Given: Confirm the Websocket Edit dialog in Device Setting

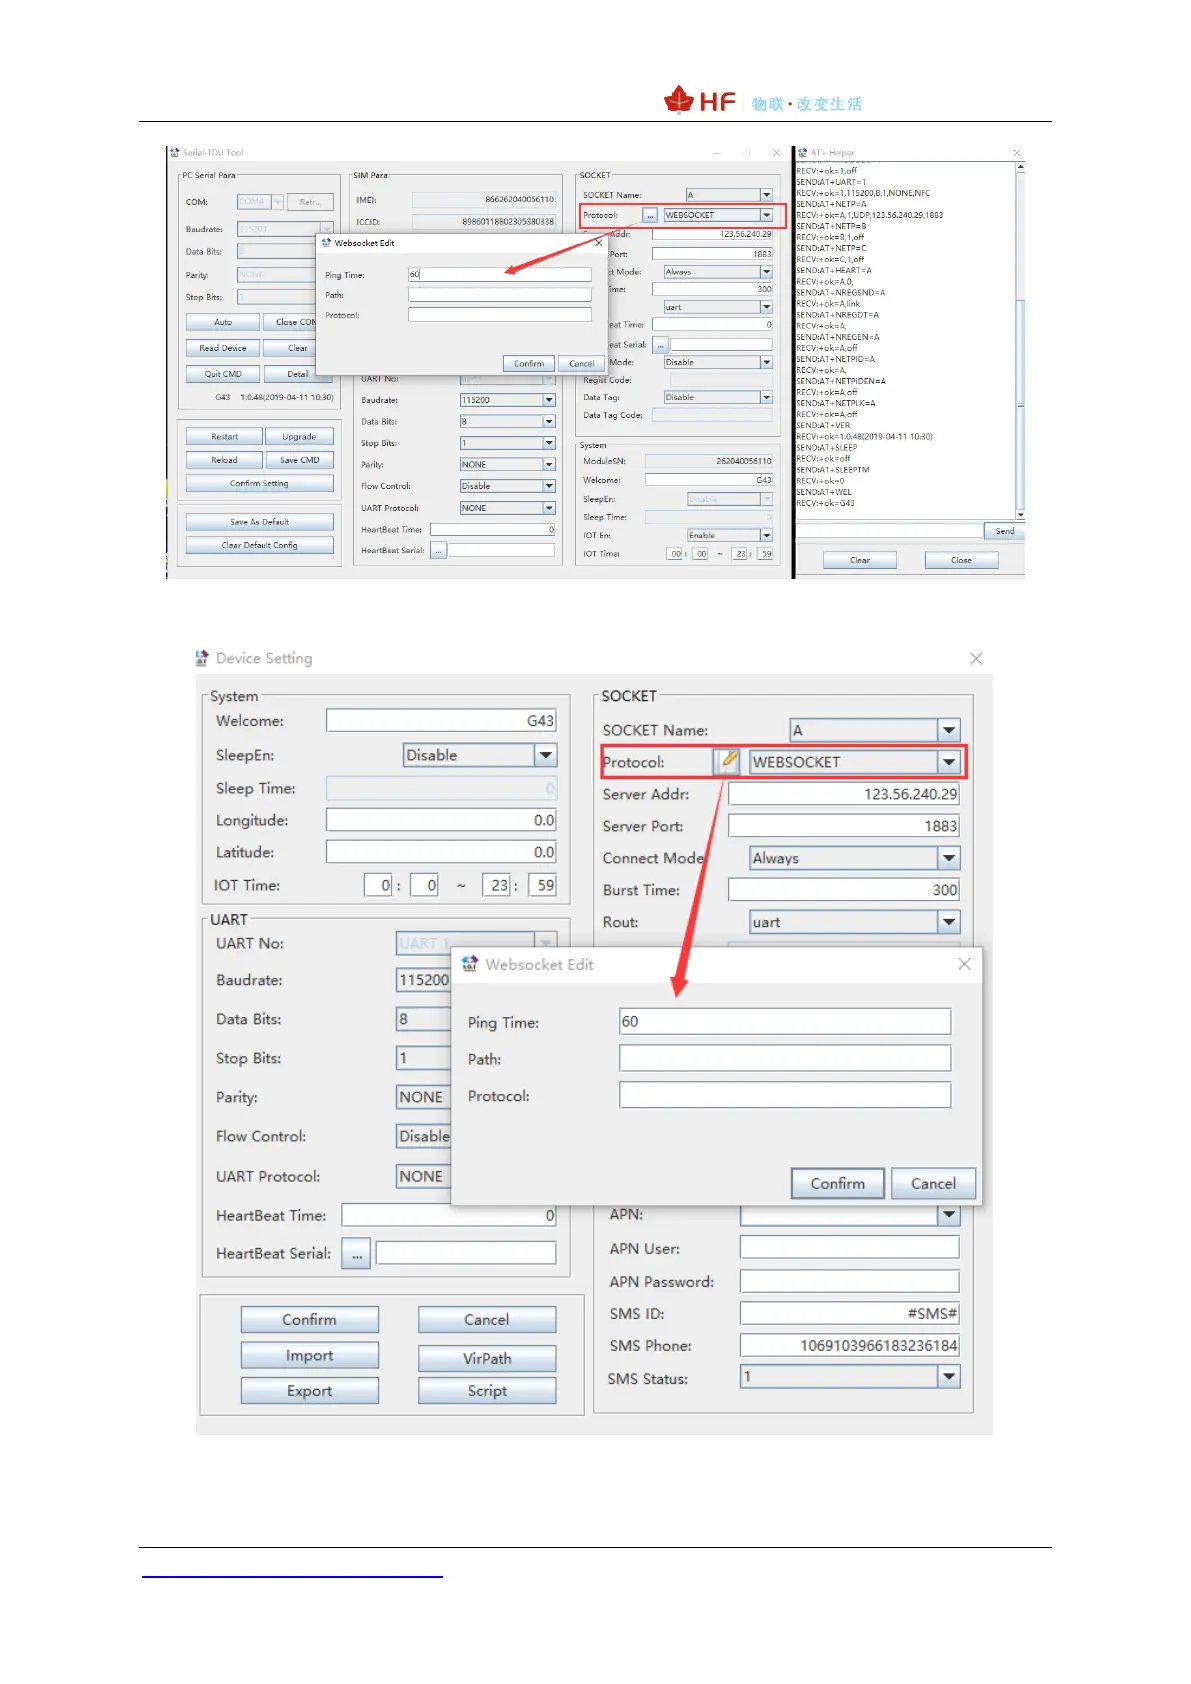Looking at the screenshot, I should 838,1183.
